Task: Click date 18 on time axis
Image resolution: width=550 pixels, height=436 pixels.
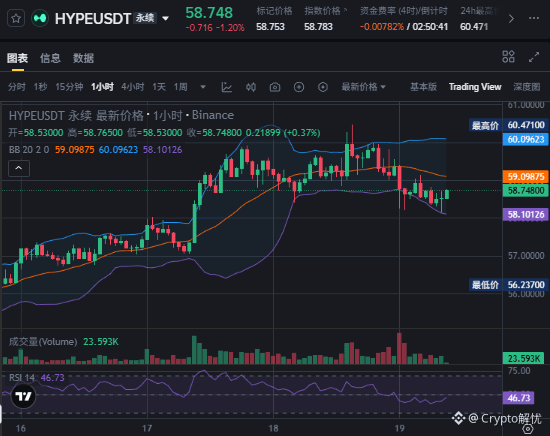Action: (x=273, y=428)
